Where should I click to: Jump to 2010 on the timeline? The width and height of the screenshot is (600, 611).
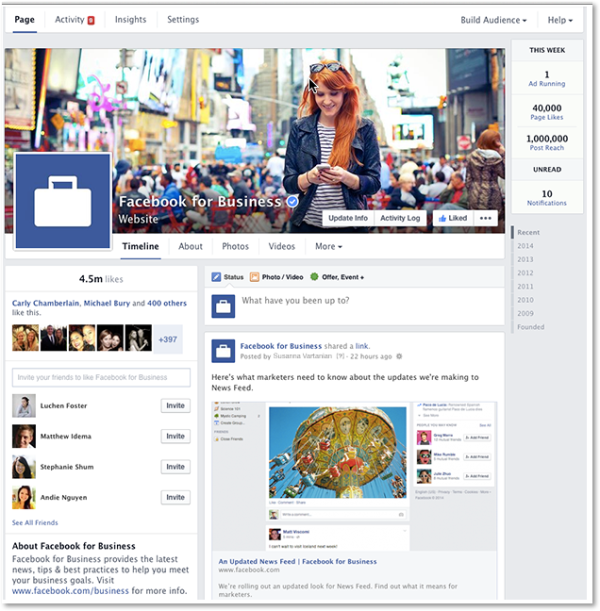525,300
